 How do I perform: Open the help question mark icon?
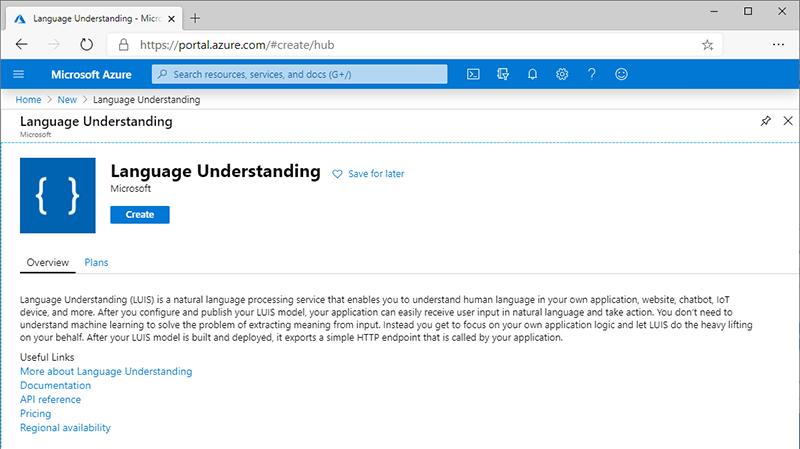[x=592, y=74]
